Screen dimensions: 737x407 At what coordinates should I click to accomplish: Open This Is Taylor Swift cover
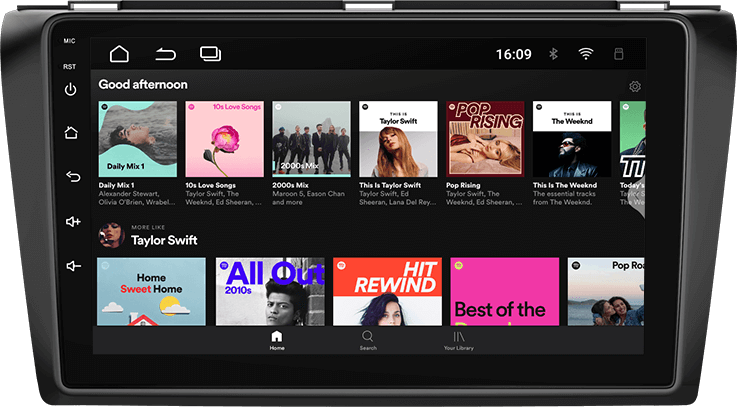398,139
